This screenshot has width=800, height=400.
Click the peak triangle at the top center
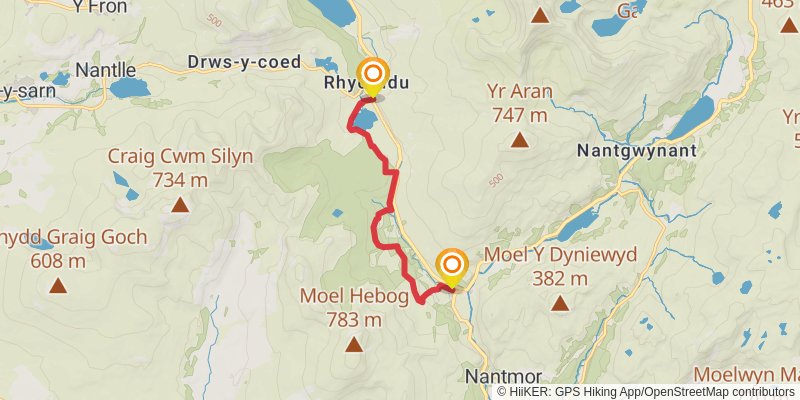coord(540,15)
